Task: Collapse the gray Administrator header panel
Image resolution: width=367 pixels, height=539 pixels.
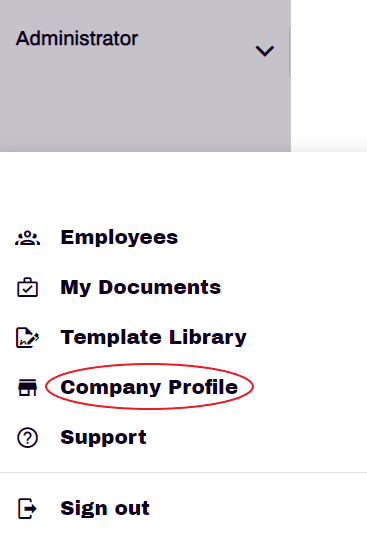Action: 145,76
